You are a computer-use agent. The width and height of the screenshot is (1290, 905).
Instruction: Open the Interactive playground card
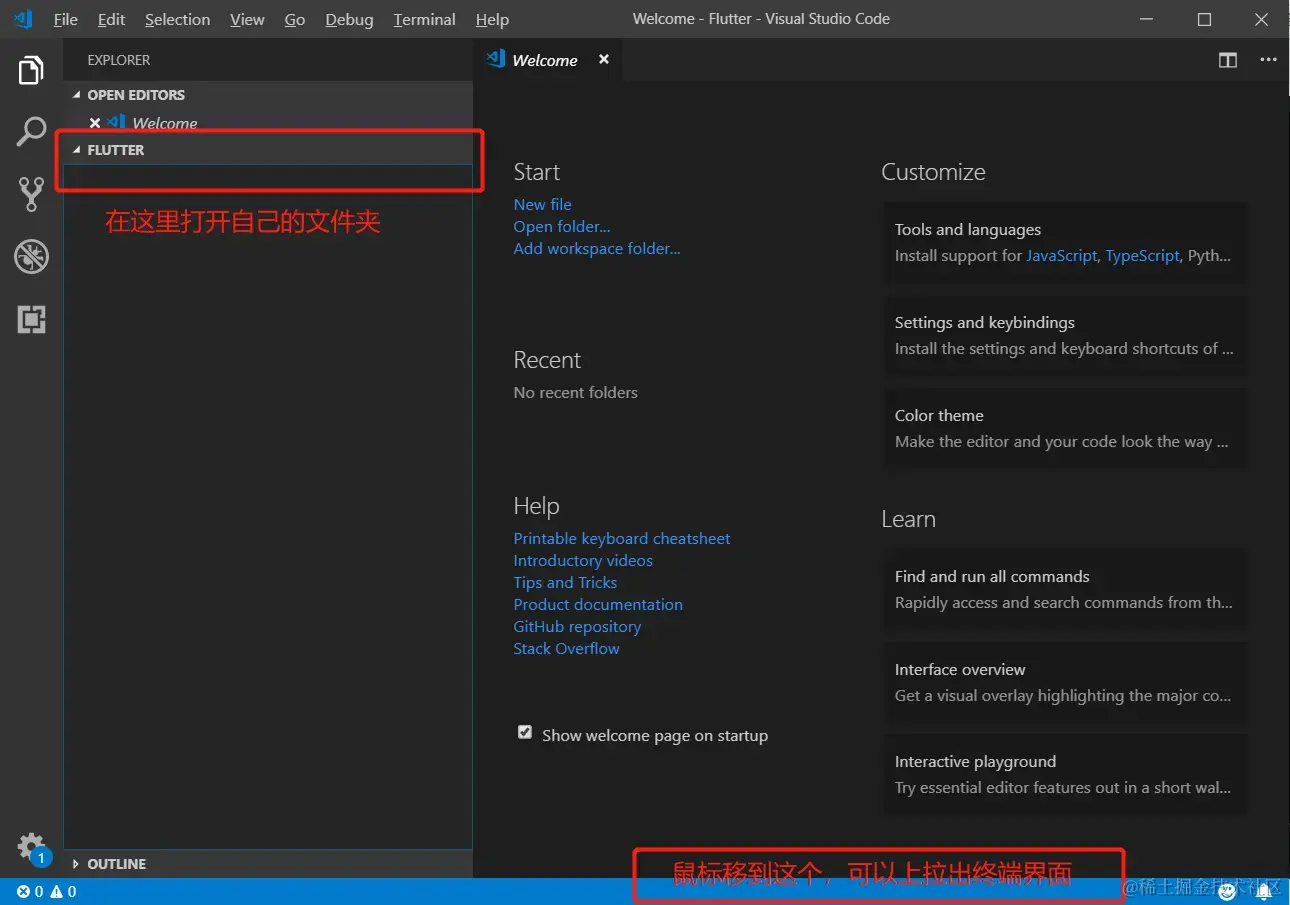1065,774
